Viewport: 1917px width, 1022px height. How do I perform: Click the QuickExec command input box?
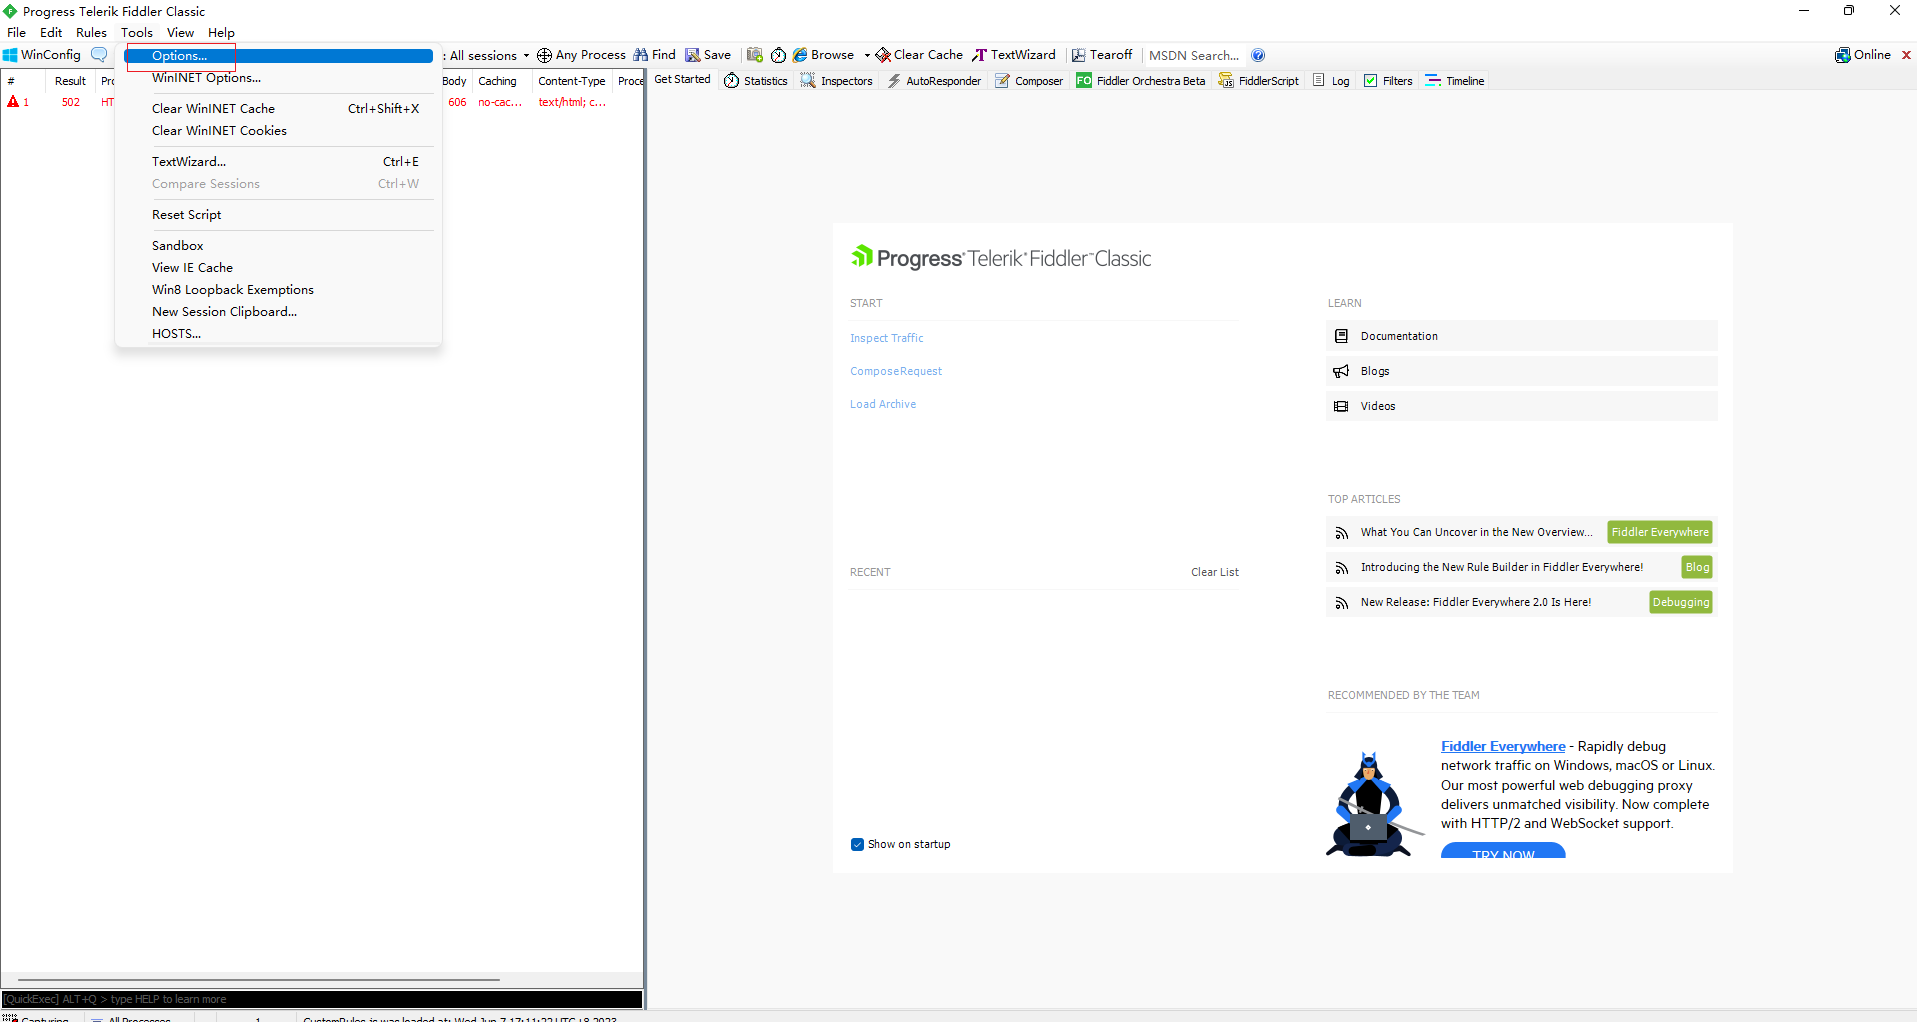(322, 999)
